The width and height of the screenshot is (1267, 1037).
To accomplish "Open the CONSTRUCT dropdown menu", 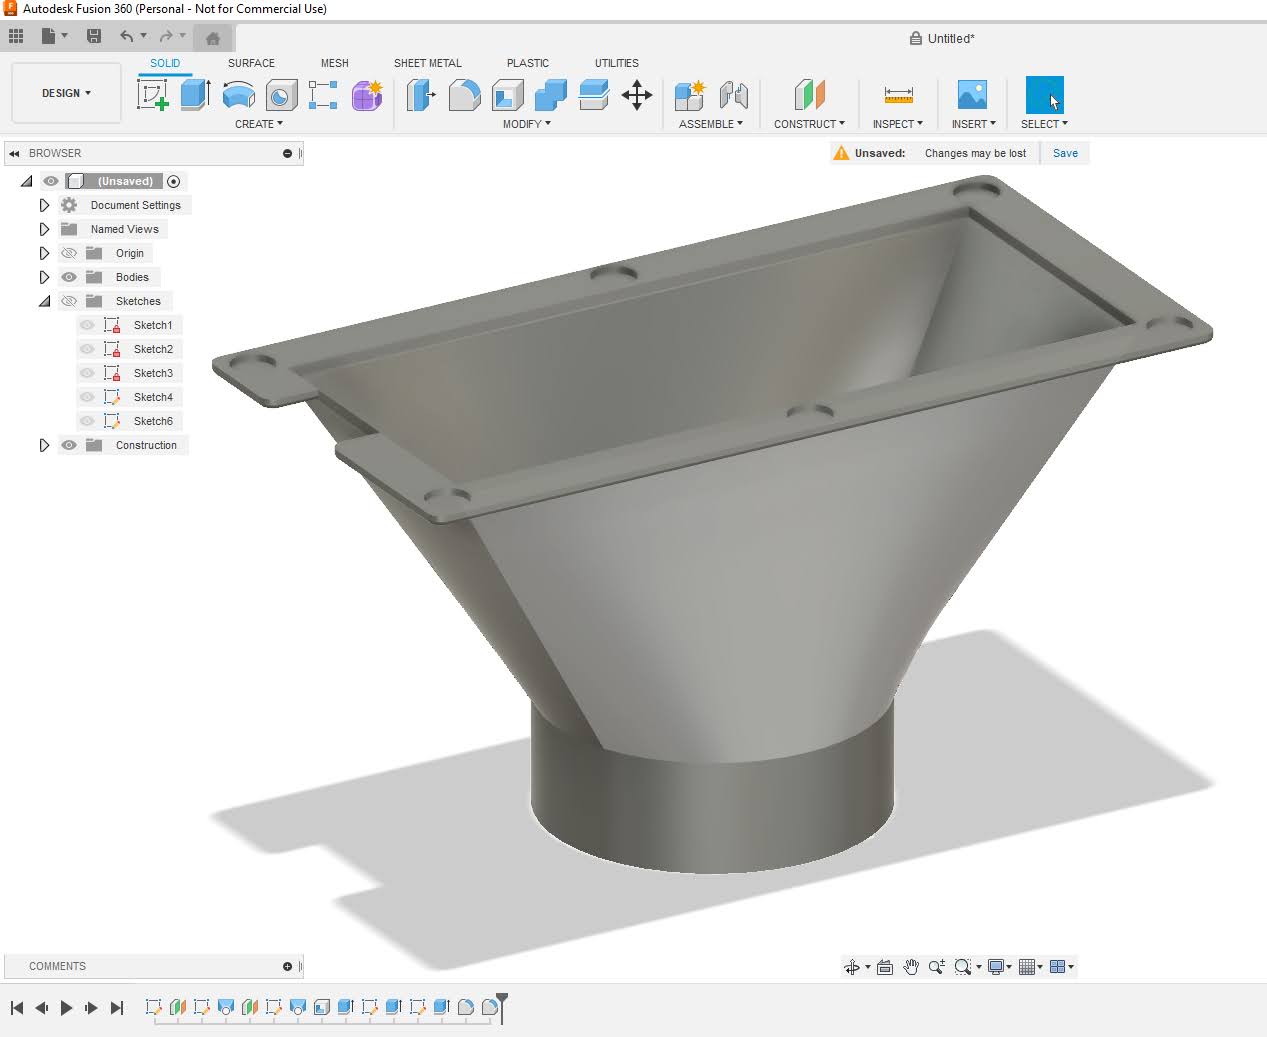I will click(809, 124).
